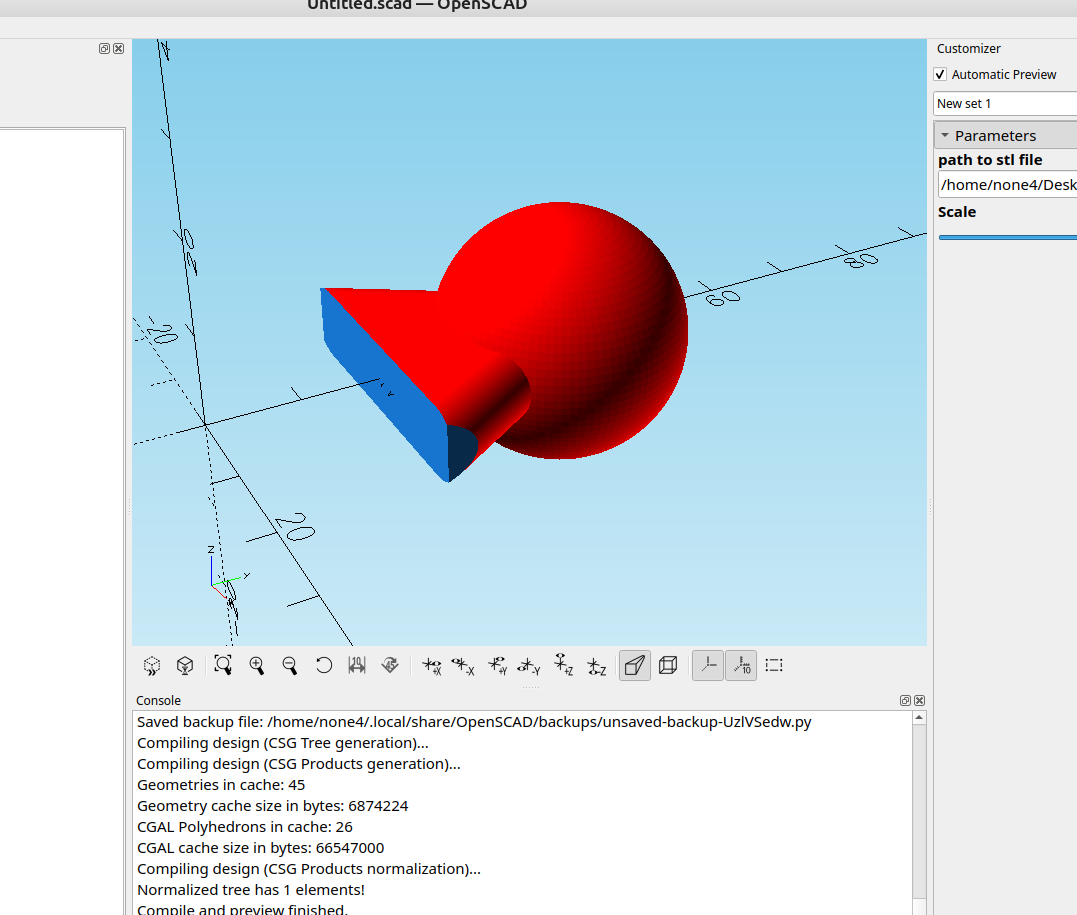Collapse the Parameters section
This screenshot has height=915, width=1077.
(945, 136)
